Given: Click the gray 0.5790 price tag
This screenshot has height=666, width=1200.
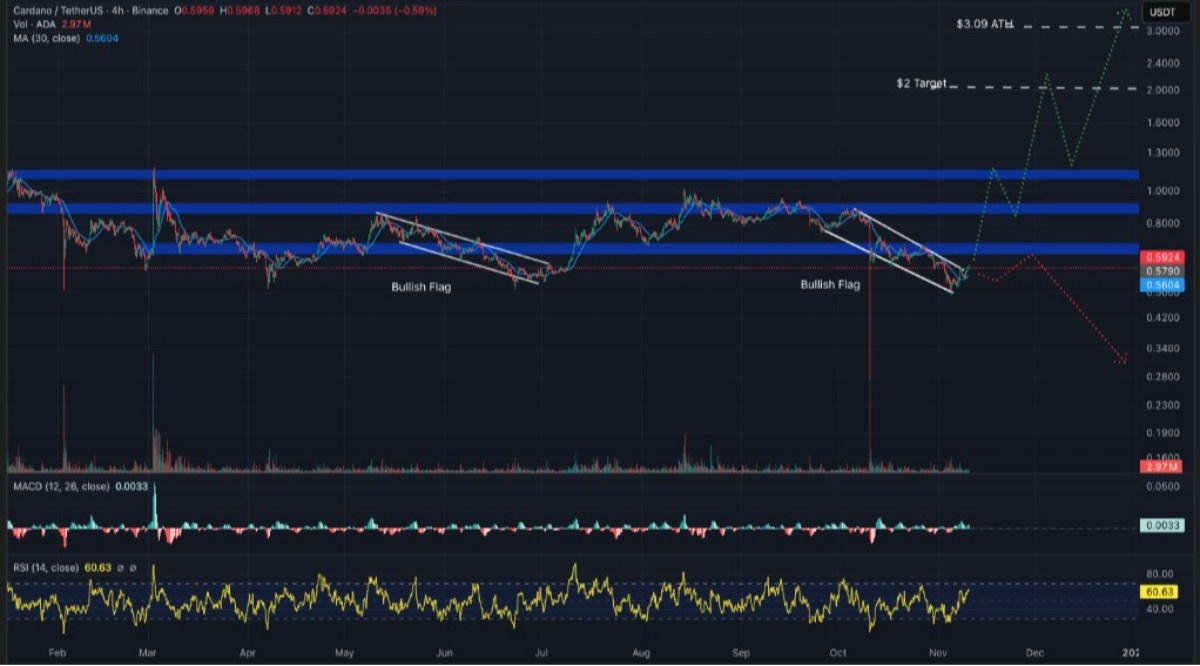Looking at the screenshot, I should tap(1161, 271).
